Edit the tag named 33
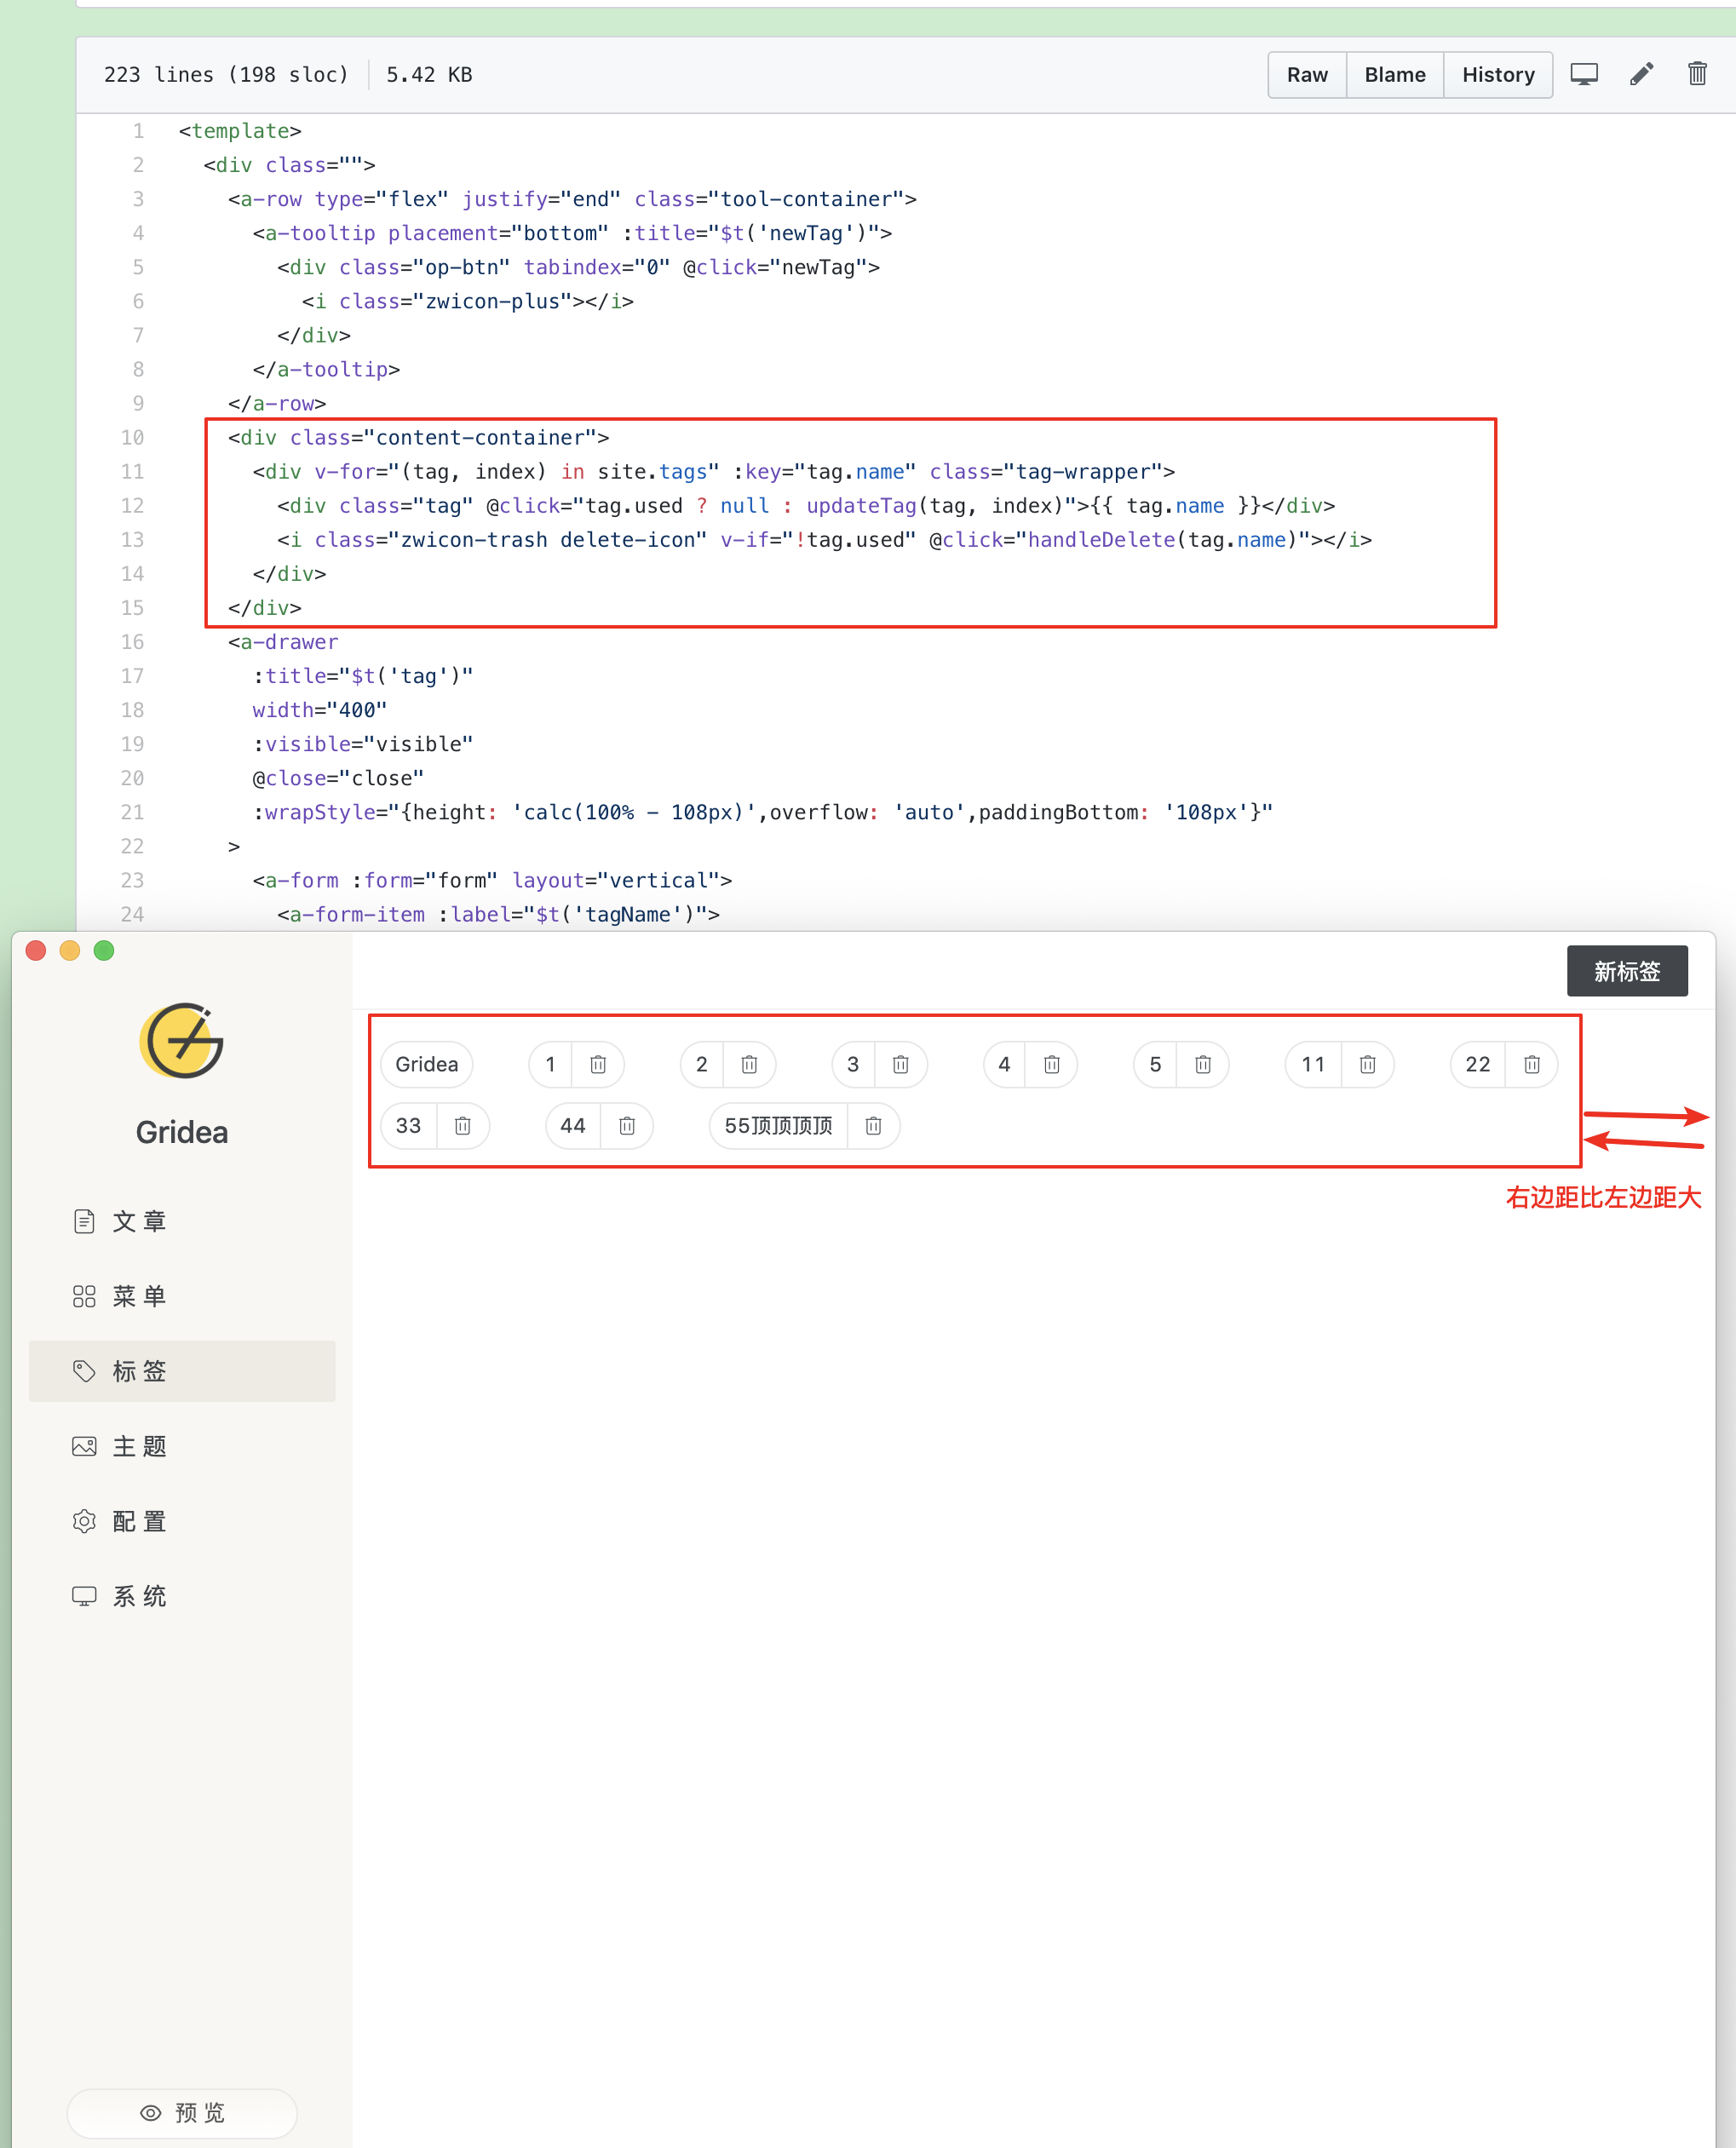Screen dimensions: 1736x2148 [408, 1126]
